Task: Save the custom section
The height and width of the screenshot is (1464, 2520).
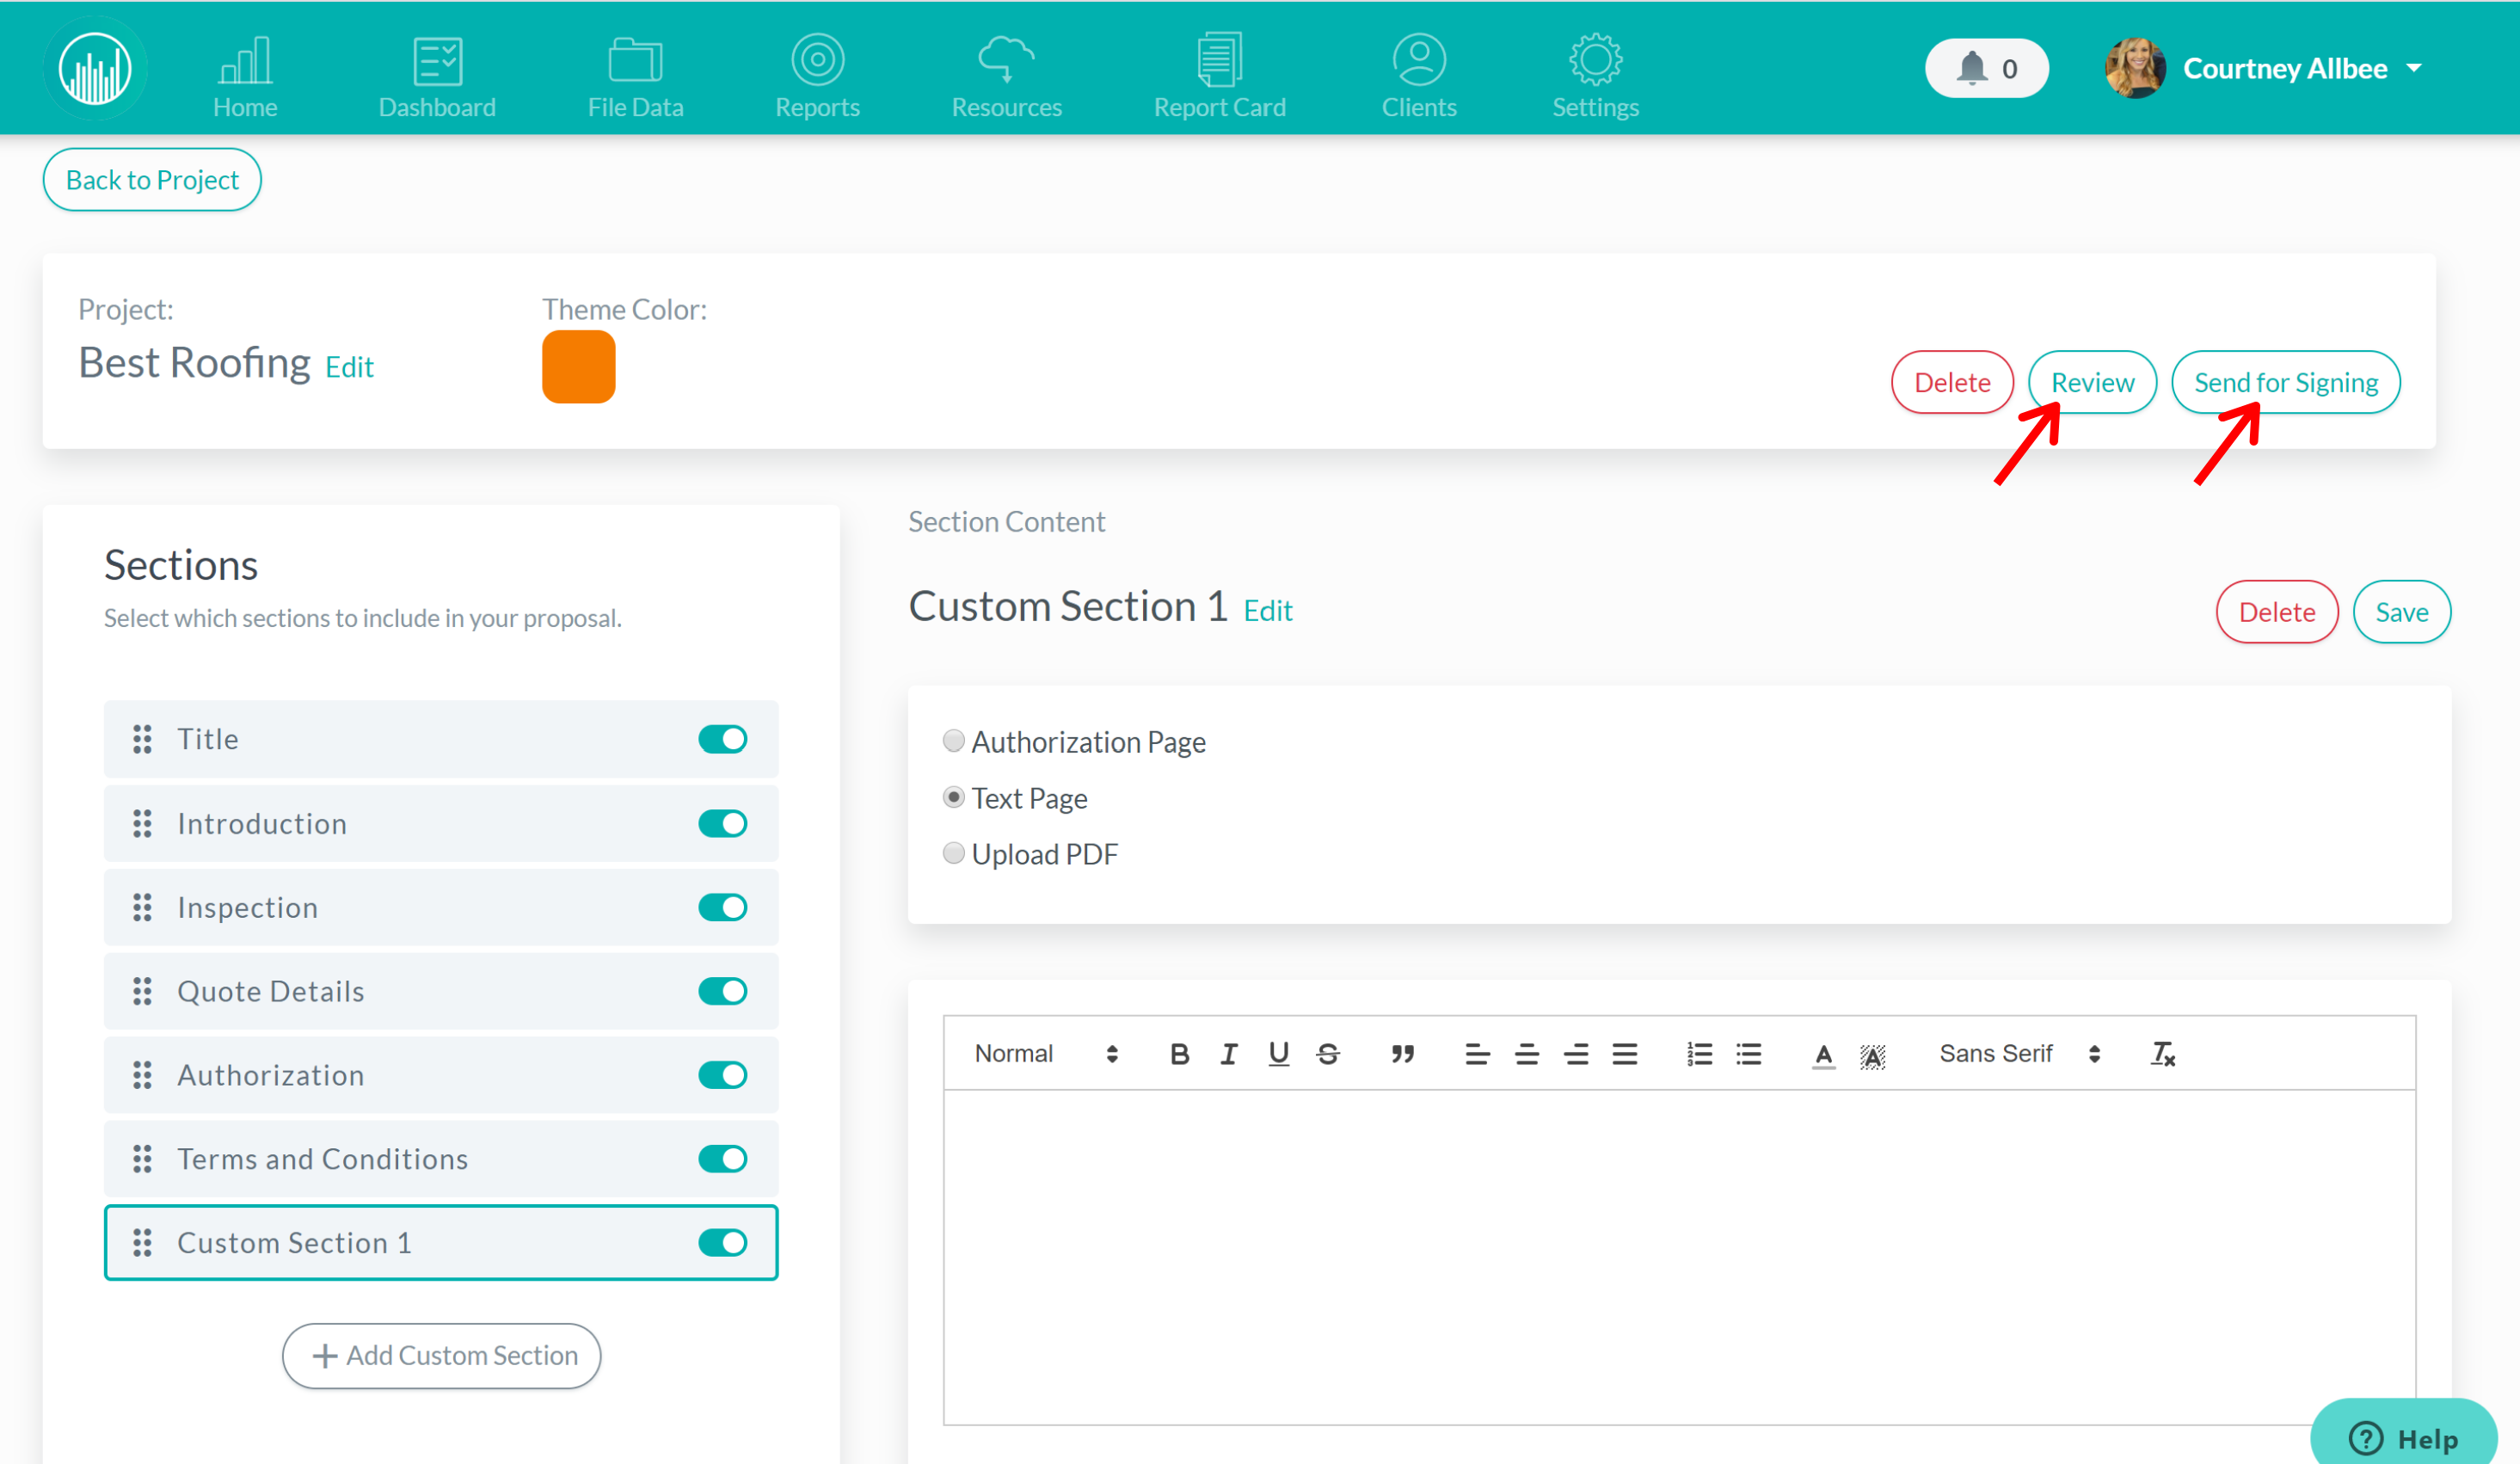Action: pyautogui.click(x=2401, y=612)
